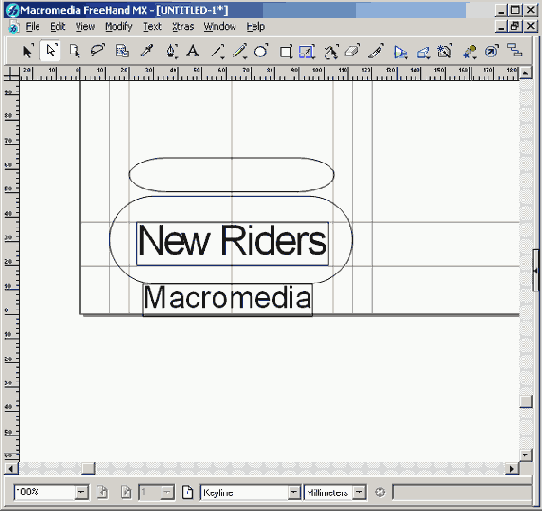542x511 pixels.
Task: Click the vertical scrollbar down arrow
Action: (525, 455)
